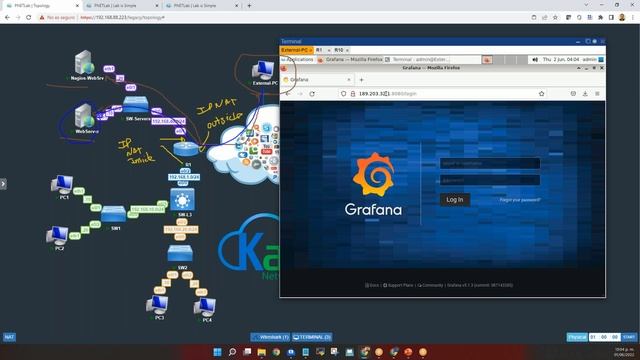640x360 pixels.
Task: Click the PC4 computer node
Action: [x=205, y=307]
